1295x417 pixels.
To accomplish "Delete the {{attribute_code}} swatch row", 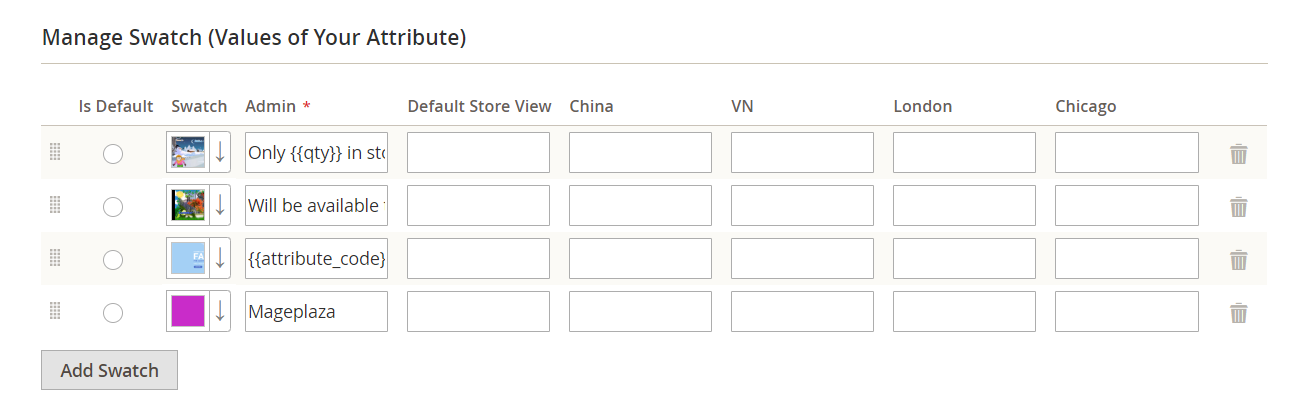I will pos(1238,260).
